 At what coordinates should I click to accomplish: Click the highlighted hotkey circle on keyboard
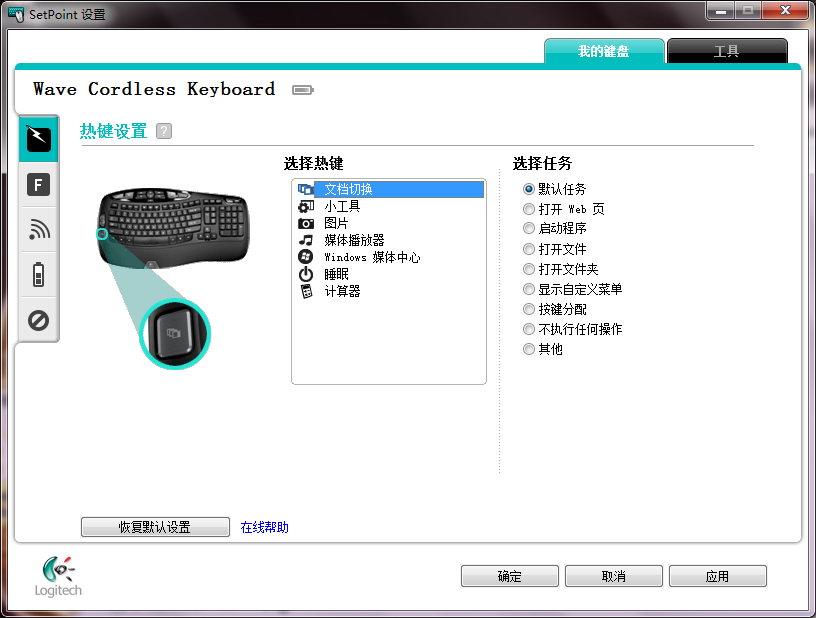coord(102,234)
